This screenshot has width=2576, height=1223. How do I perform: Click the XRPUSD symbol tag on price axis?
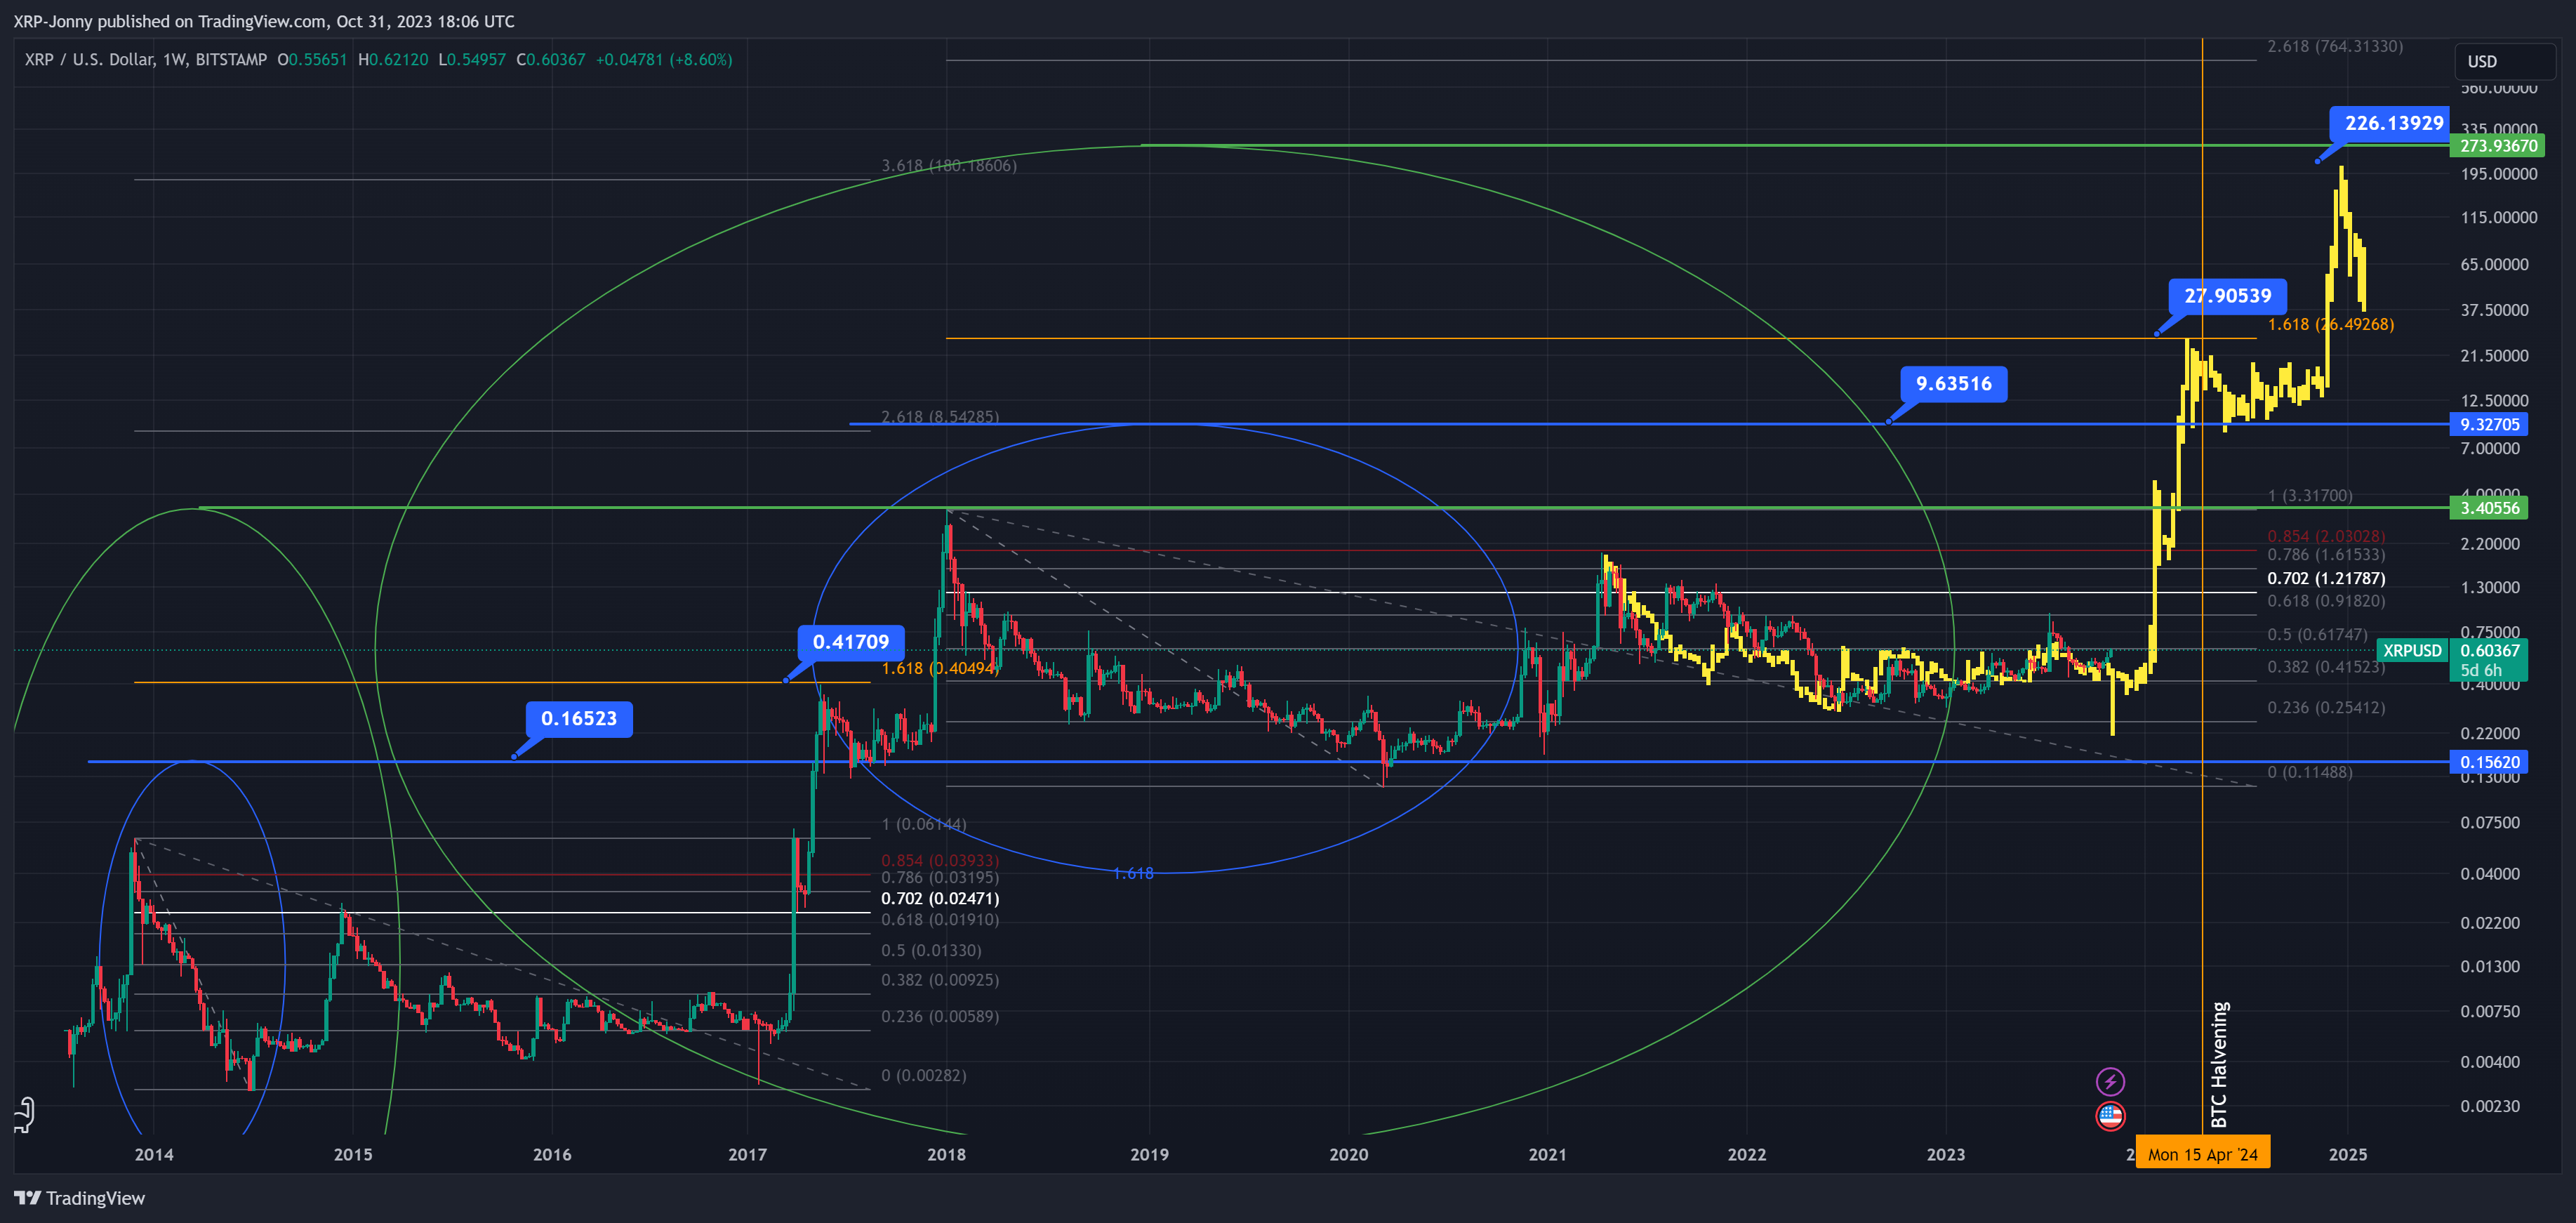tap(2411, 651)
